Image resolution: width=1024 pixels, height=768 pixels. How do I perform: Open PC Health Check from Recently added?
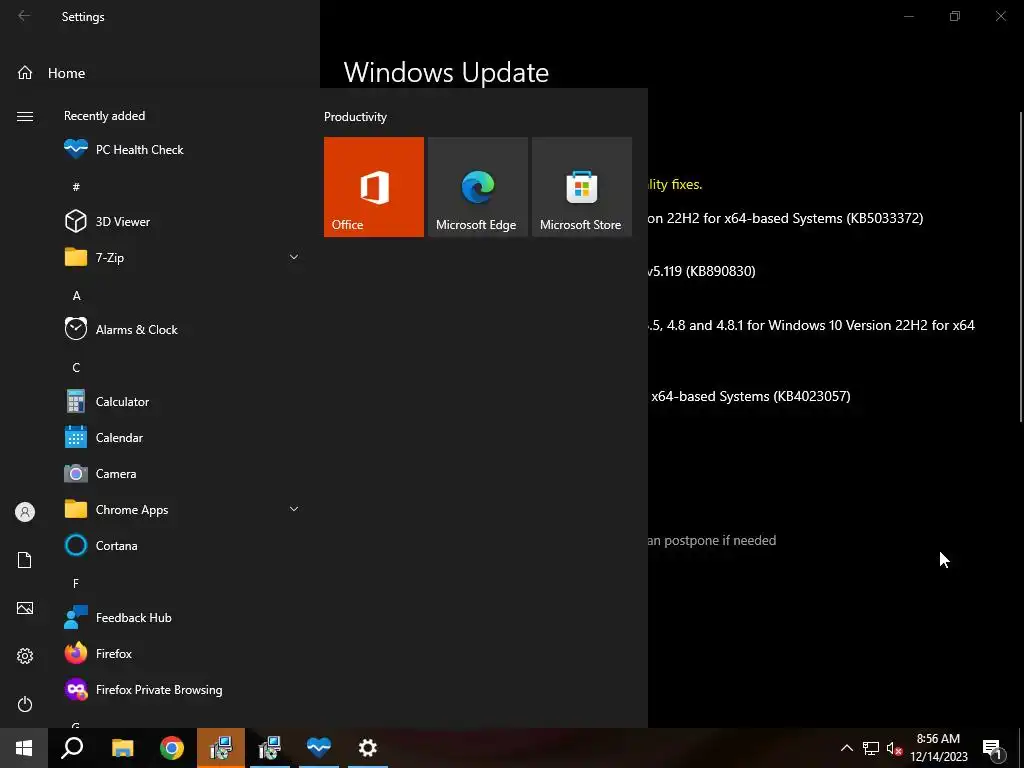point(182,150)
